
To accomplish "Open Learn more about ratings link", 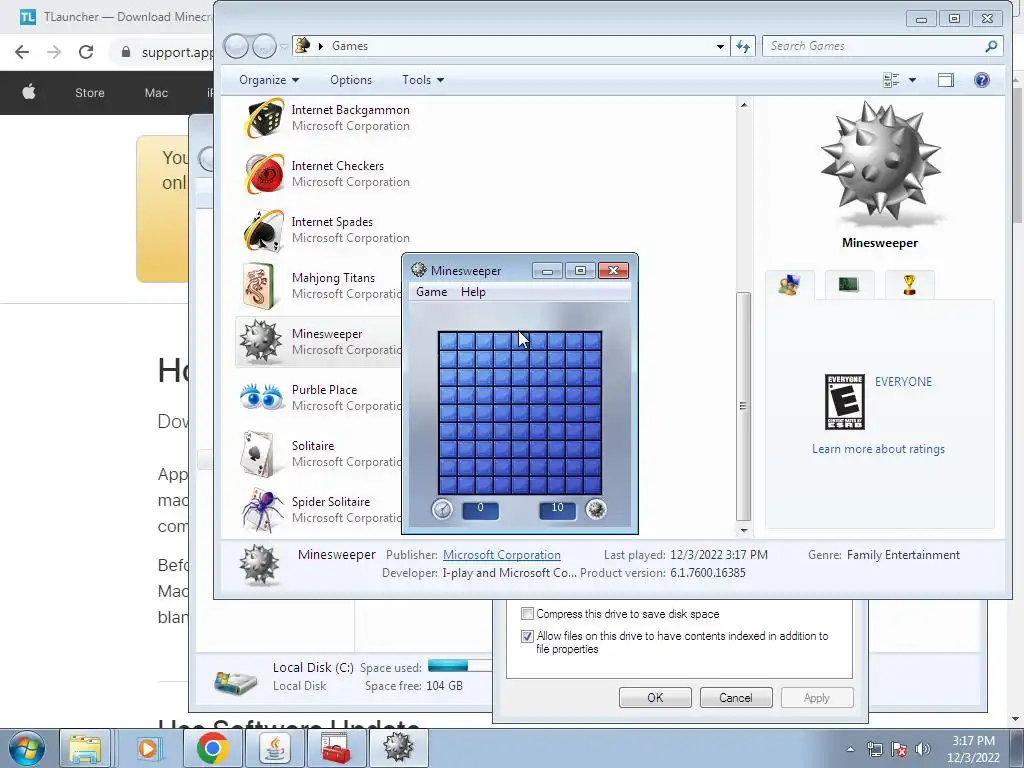I will coord(878,449).
